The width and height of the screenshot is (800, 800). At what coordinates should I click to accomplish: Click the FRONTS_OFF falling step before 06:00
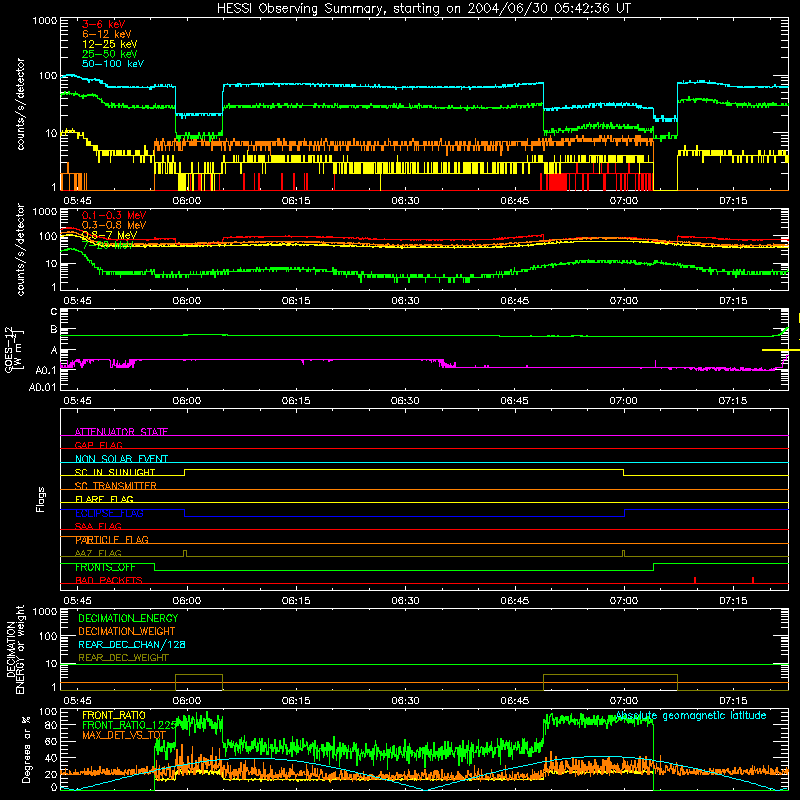pyautogui.click(x=155, y=567)
